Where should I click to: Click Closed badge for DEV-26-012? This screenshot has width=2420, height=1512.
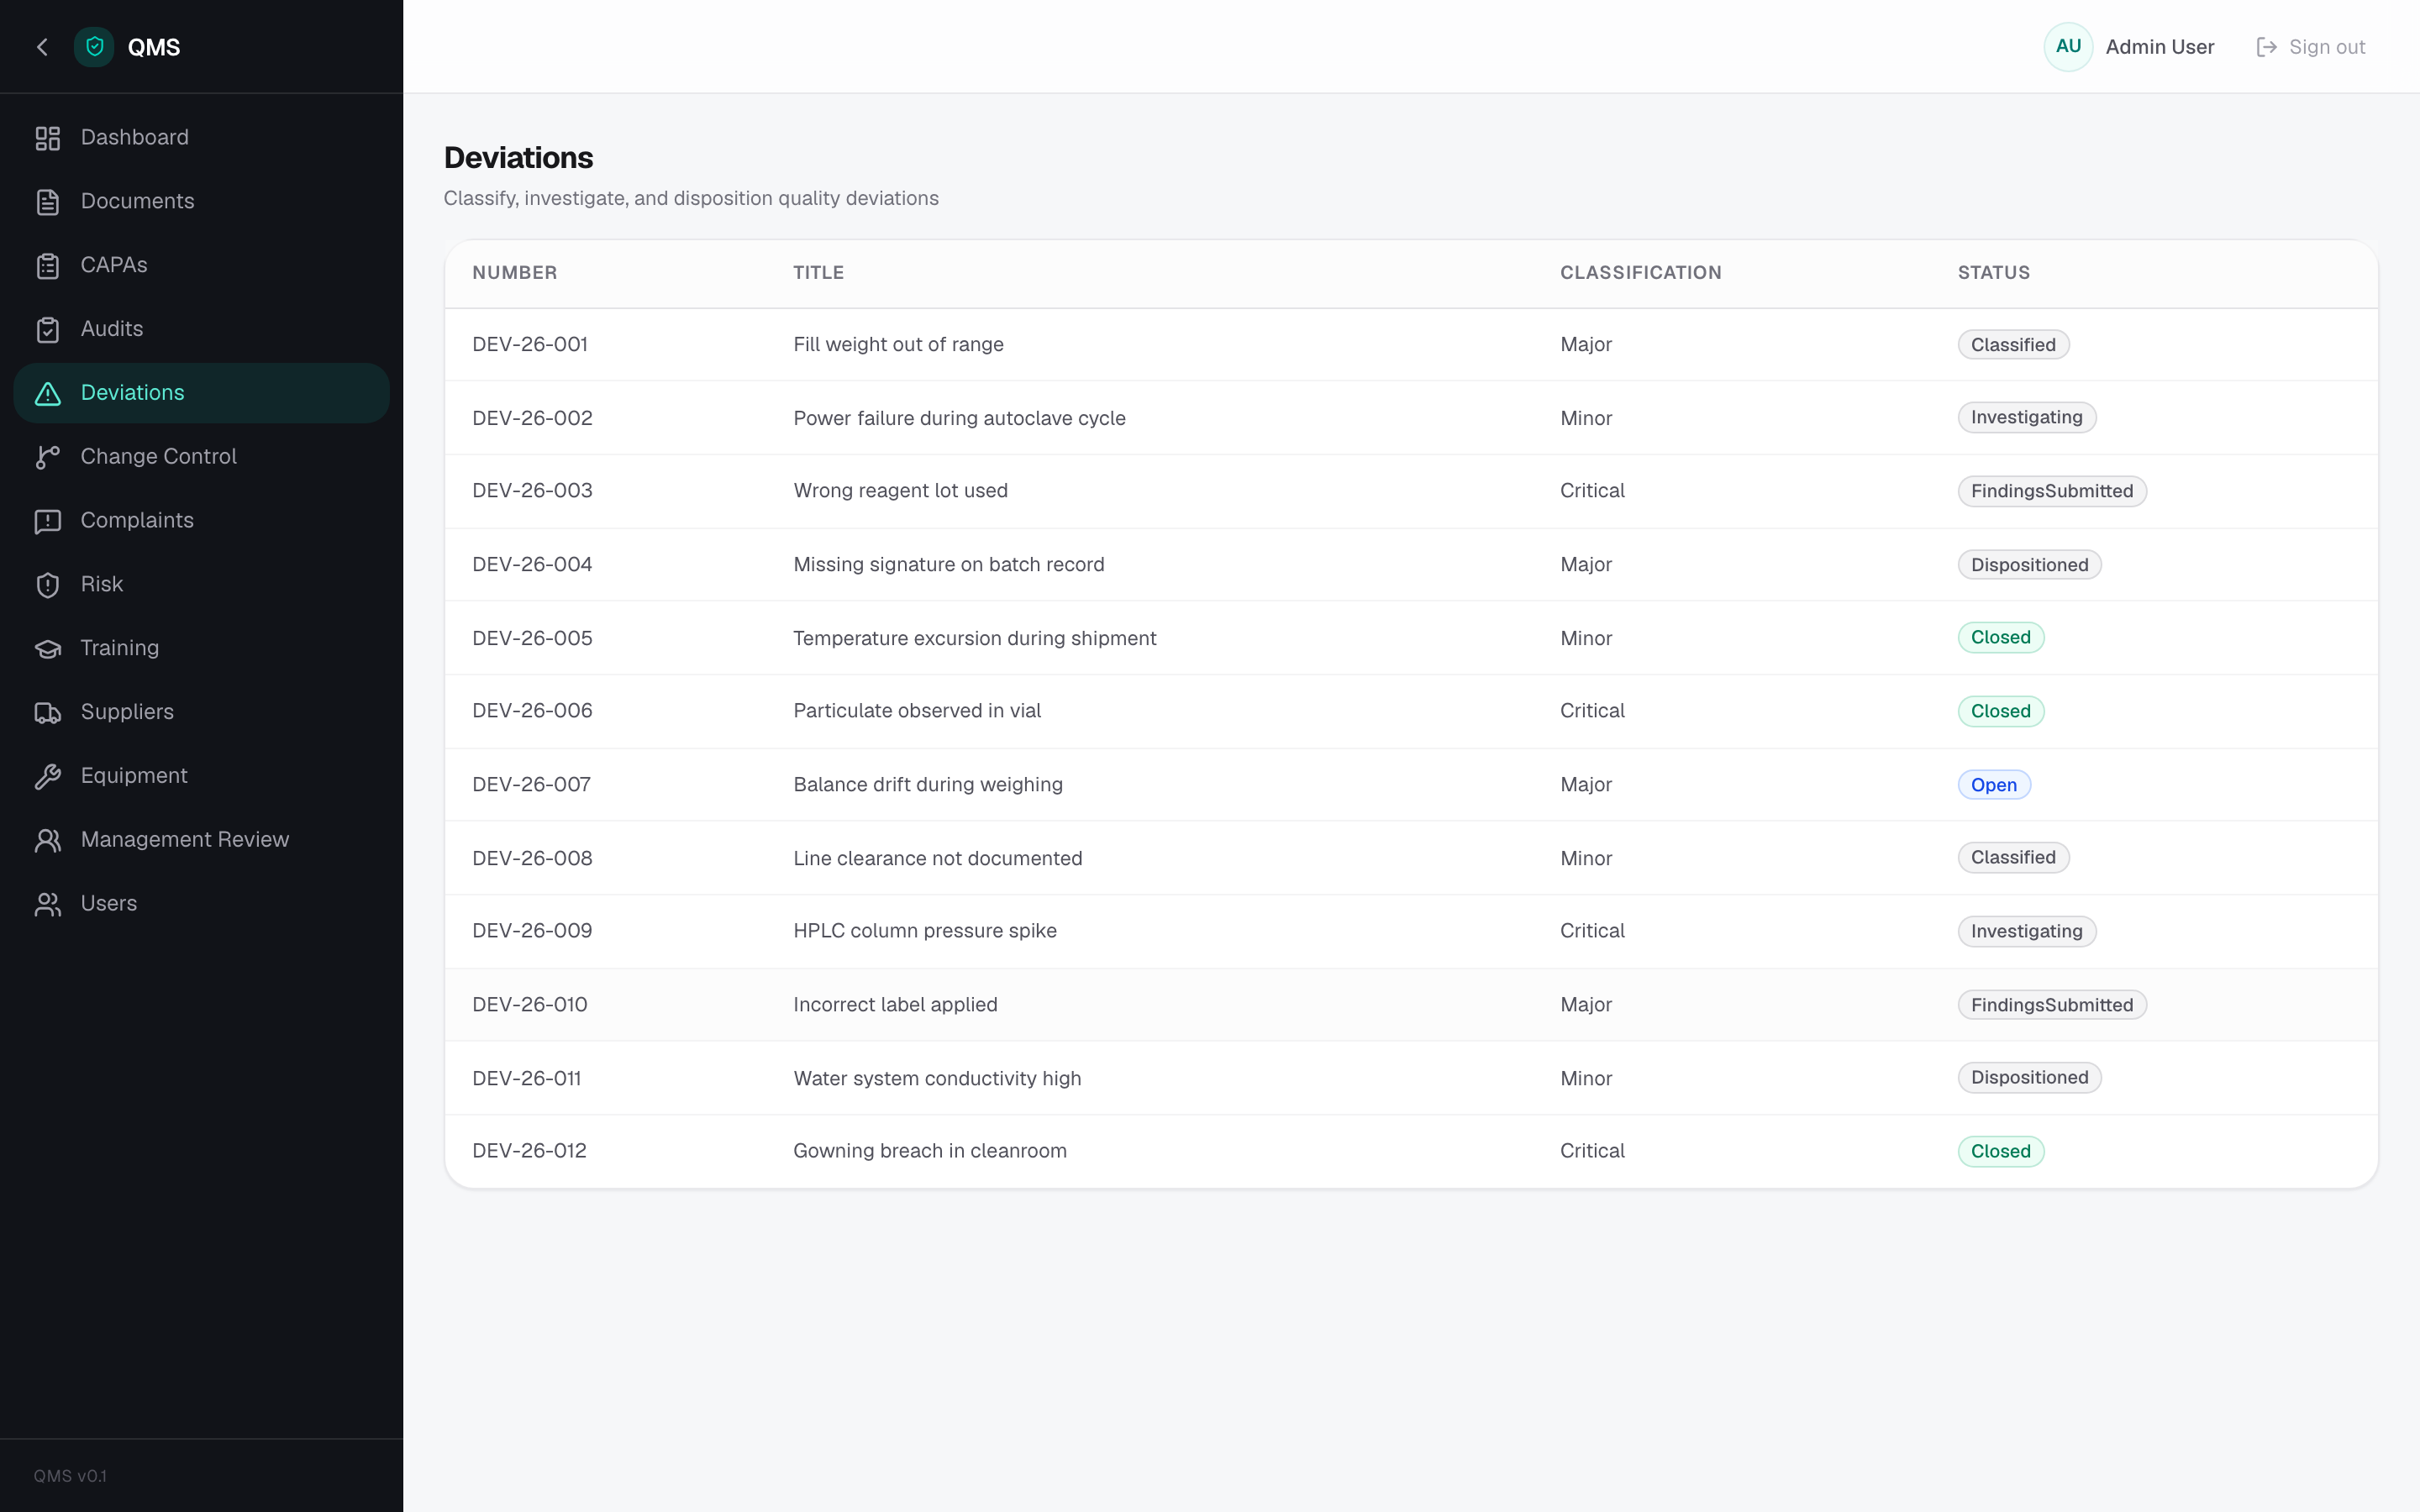pos(2000,1151)
